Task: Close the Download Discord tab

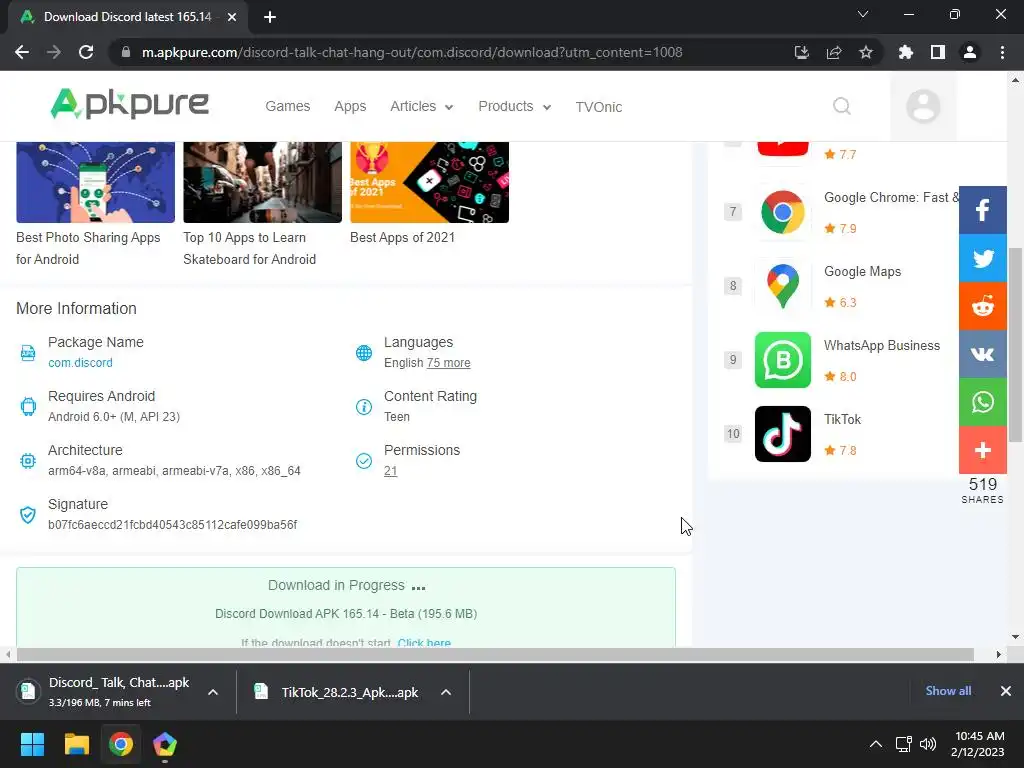Action: 232,17
